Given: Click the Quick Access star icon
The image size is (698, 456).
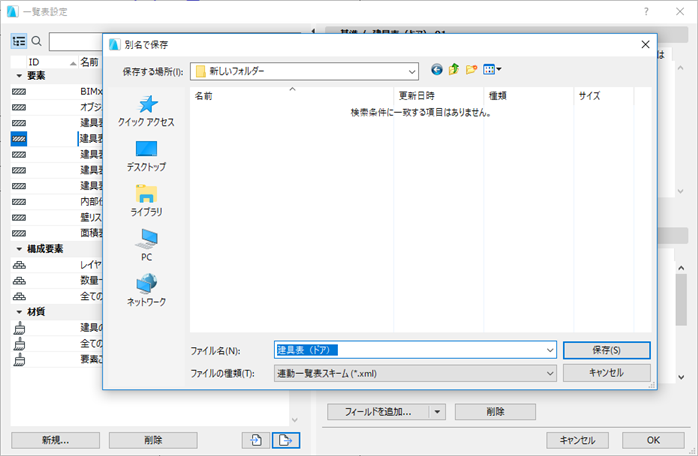Looking at the screenshot, I should [x=148, y=104].
